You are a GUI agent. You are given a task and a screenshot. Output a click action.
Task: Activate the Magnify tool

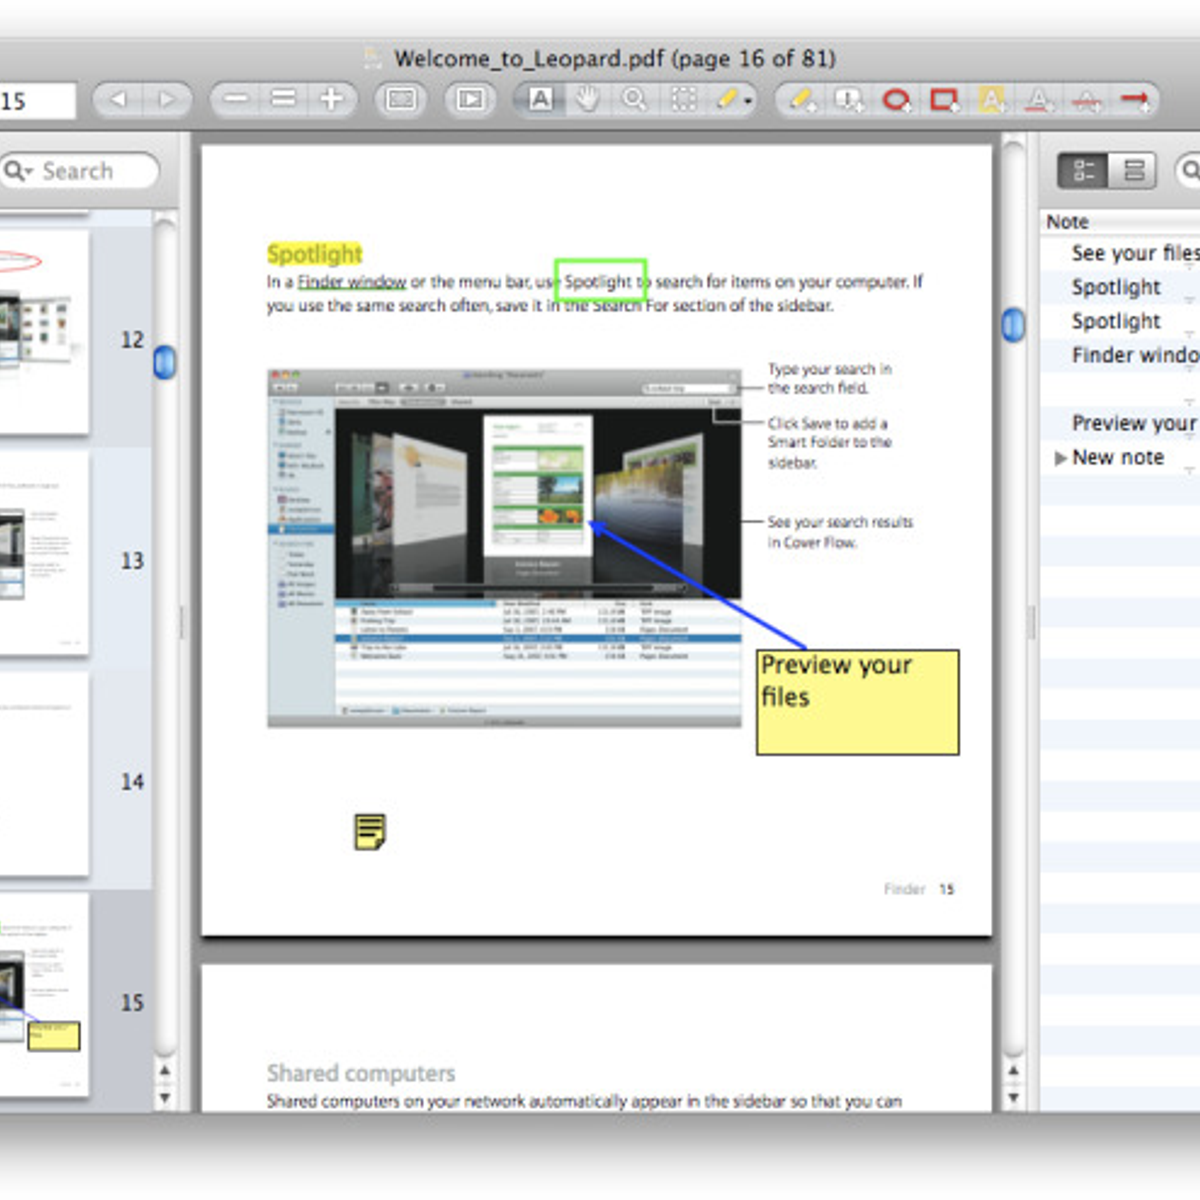633,100
